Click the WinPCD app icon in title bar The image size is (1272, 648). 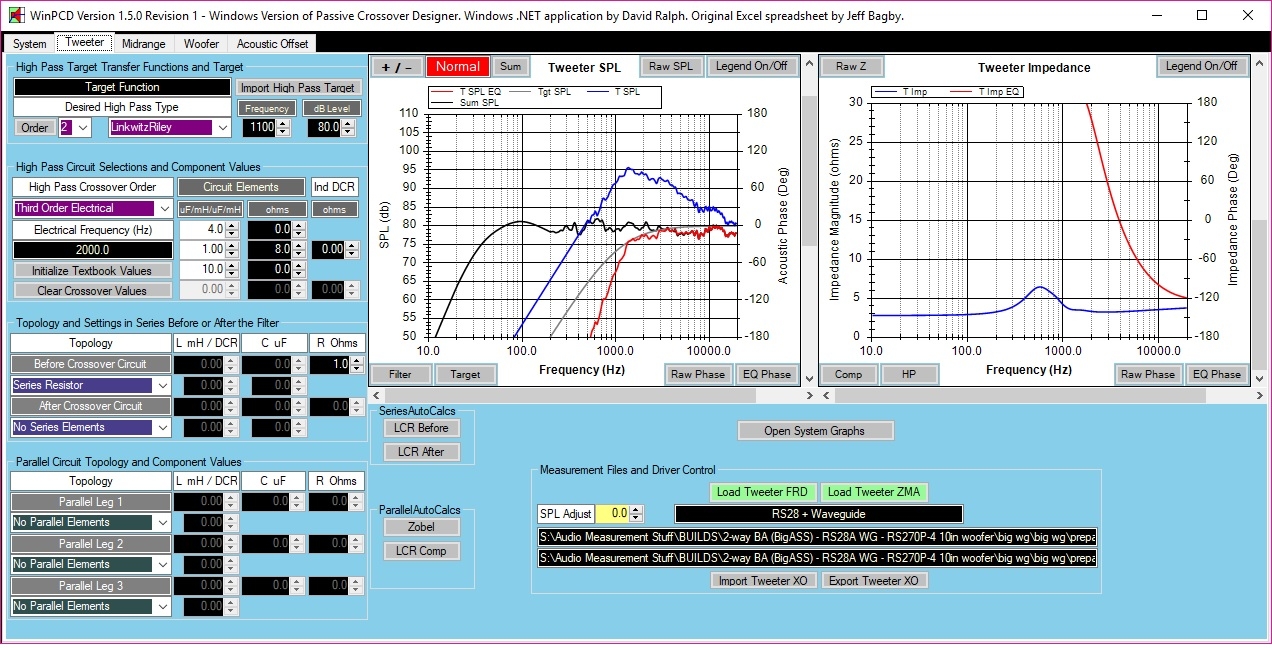click(15, 15)
